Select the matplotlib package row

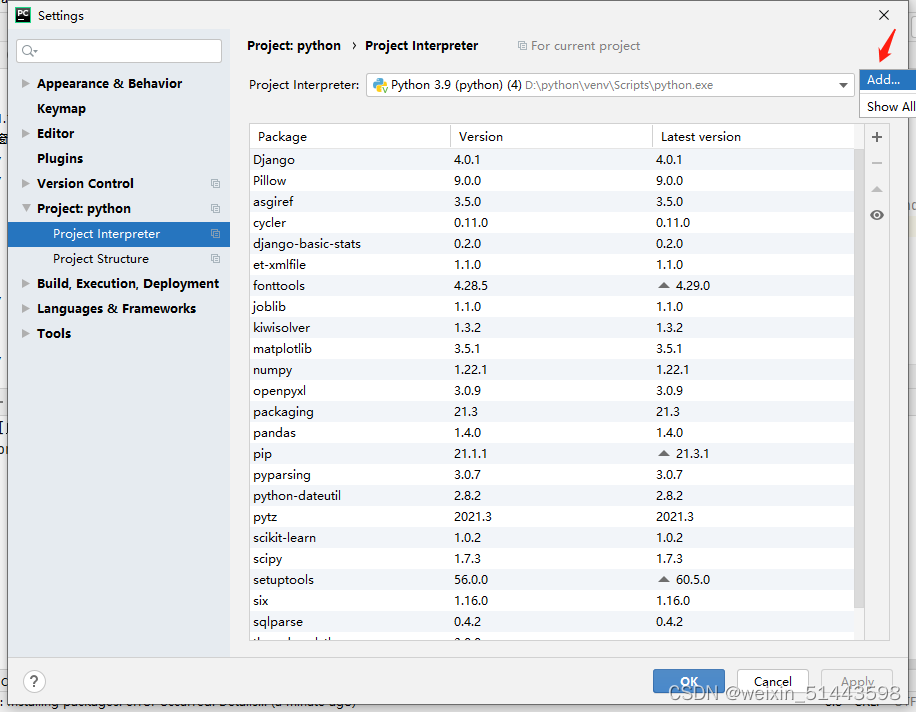[x=551, y=349]
